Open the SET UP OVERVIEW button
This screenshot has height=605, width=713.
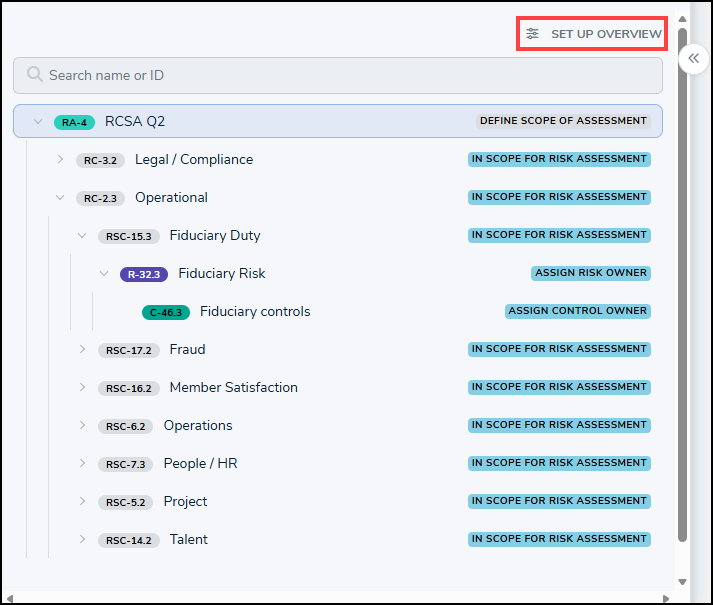[x=592, y=34]
